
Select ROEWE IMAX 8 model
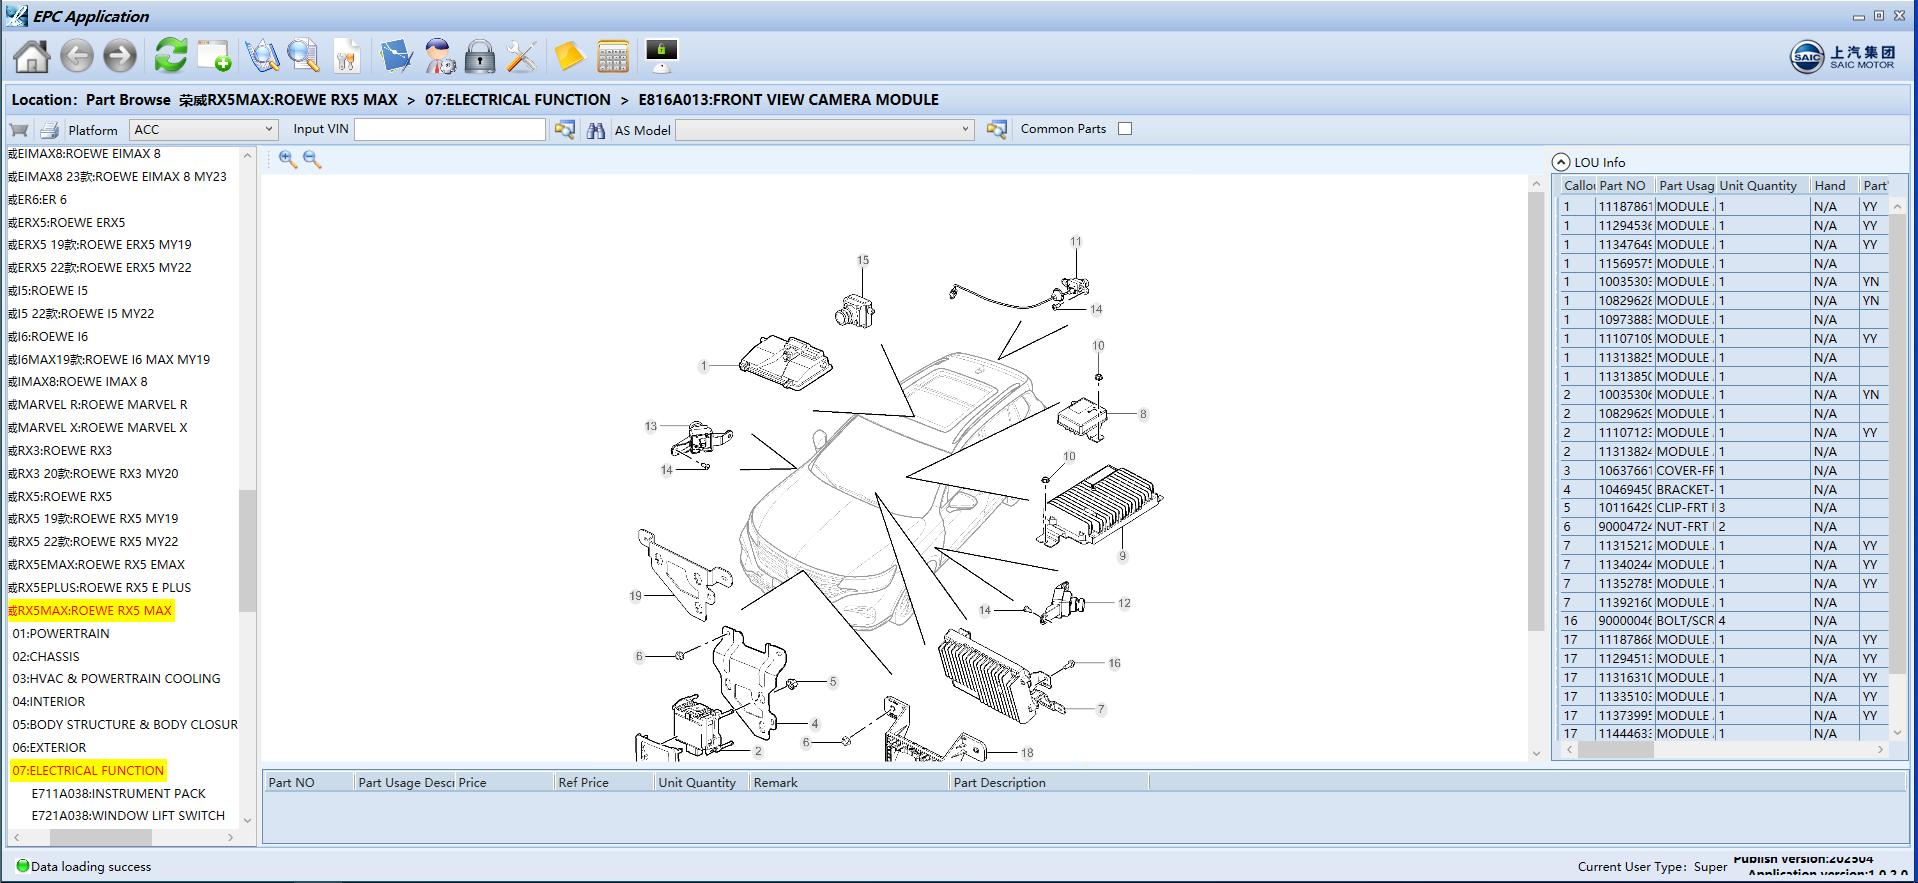(x=78, y=381)
